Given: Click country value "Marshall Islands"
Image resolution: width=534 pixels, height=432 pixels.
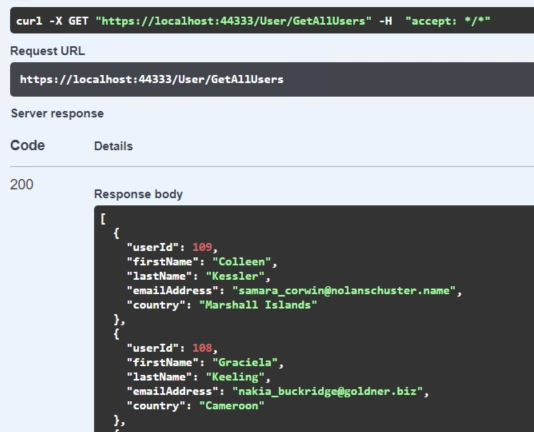Looking at the screenshot, I should tap(258, 305).
